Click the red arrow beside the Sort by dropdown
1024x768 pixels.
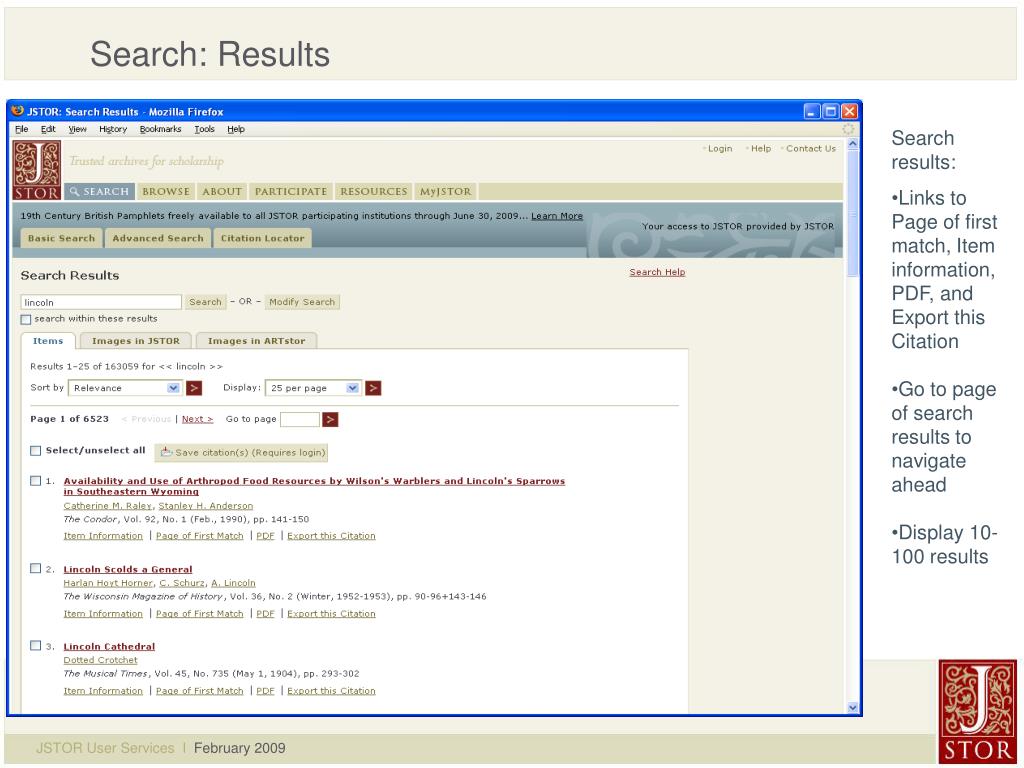click(194, 388)
